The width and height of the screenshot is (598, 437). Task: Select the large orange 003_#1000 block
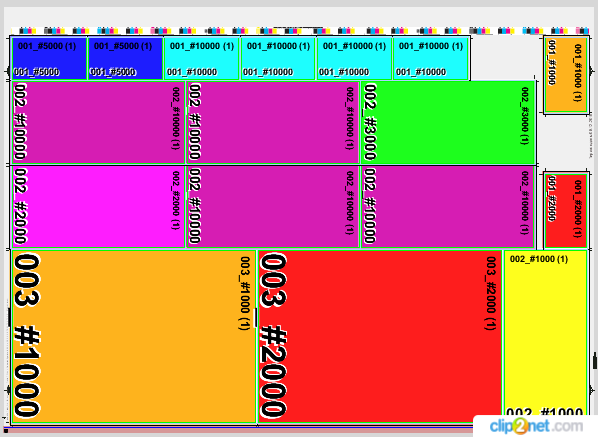coord(134,336)
